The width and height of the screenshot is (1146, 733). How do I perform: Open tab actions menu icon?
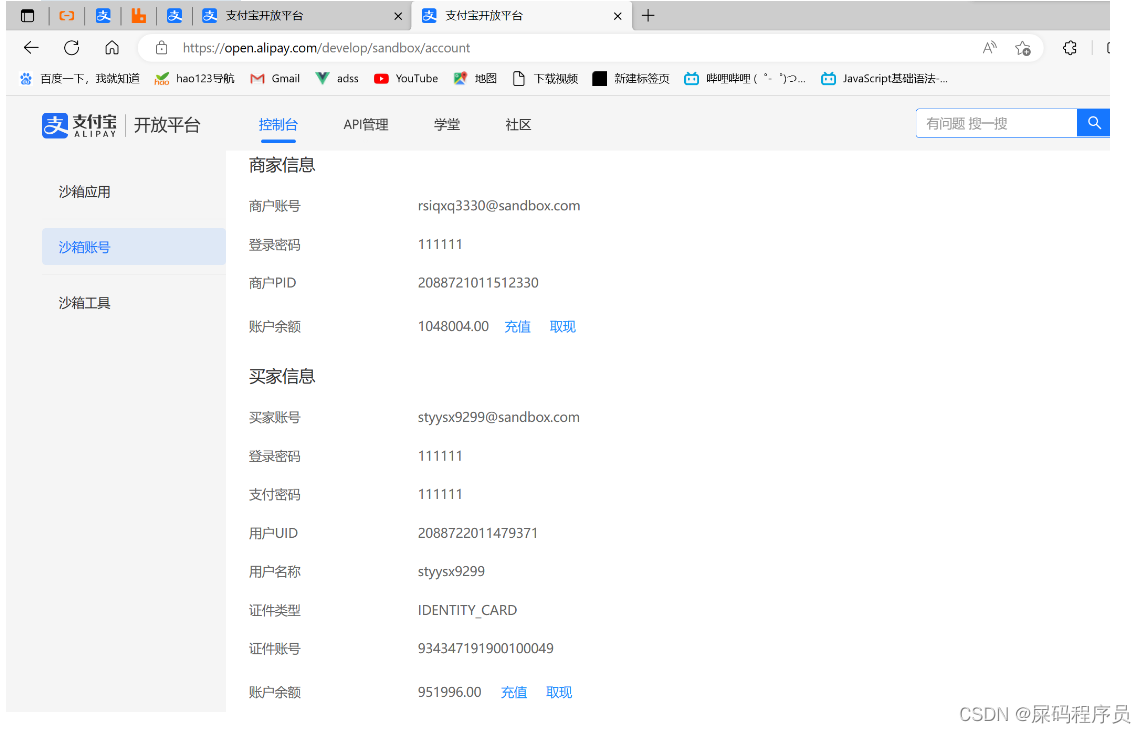click(27, 15)
